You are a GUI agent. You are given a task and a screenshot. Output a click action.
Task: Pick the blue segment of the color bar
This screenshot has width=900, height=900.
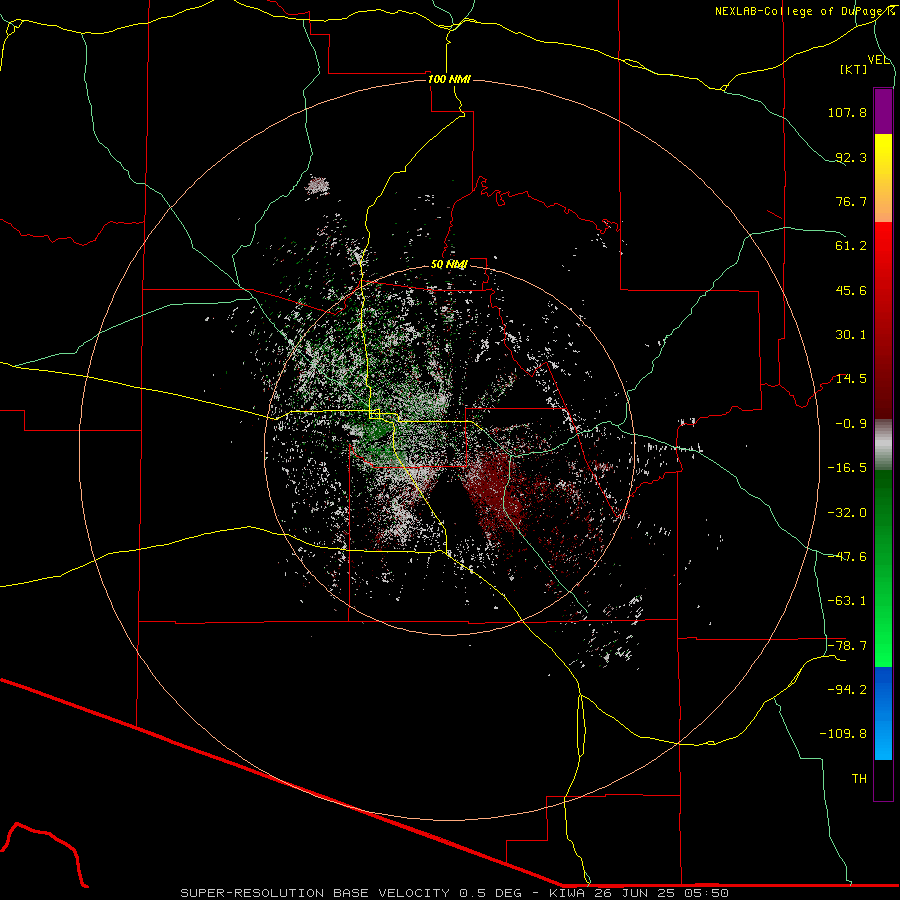tap(883, 713)
